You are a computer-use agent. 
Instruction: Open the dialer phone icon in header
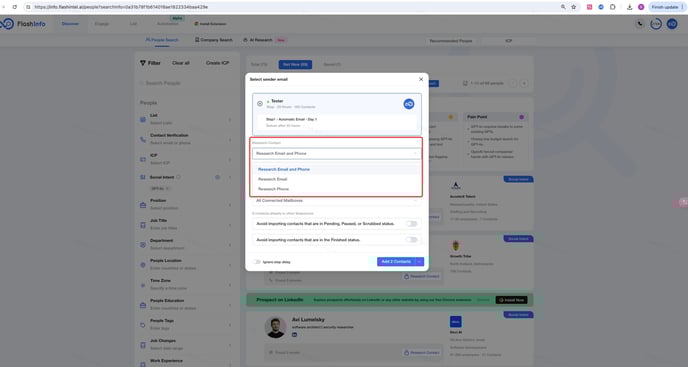640,24
